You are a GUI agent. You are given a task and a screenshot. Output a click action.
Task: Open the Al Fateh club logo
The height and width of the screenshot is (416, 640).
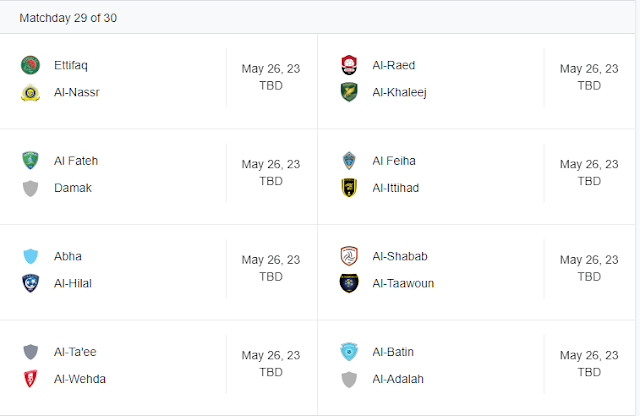(x=30, y=161)
